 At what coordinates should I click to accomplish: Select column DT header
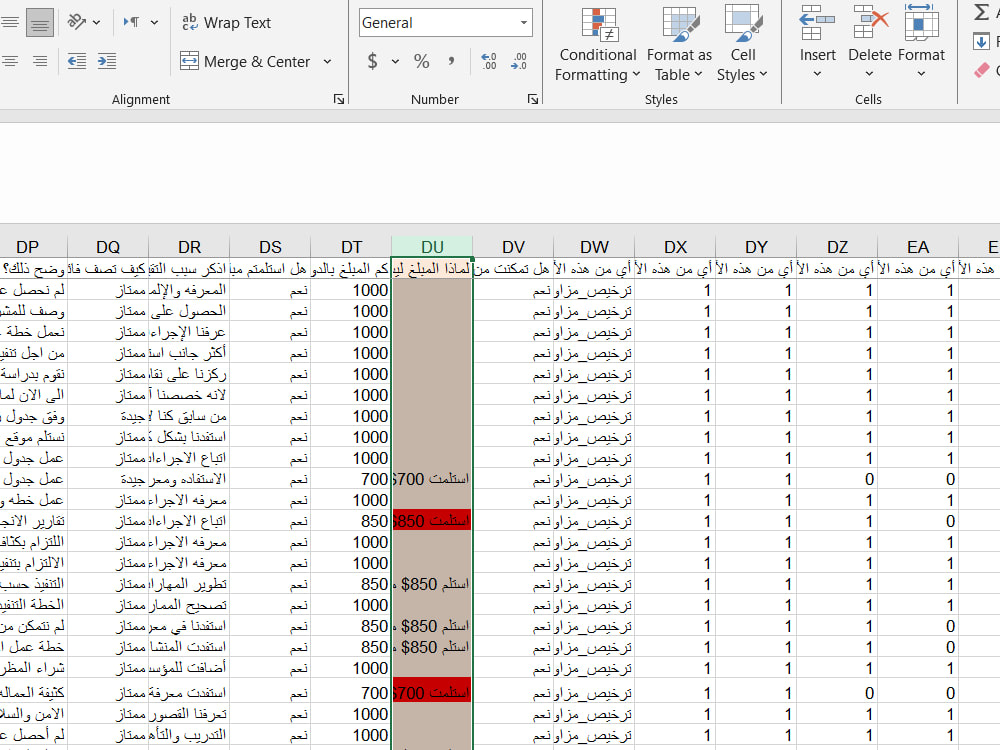(351, 247)
